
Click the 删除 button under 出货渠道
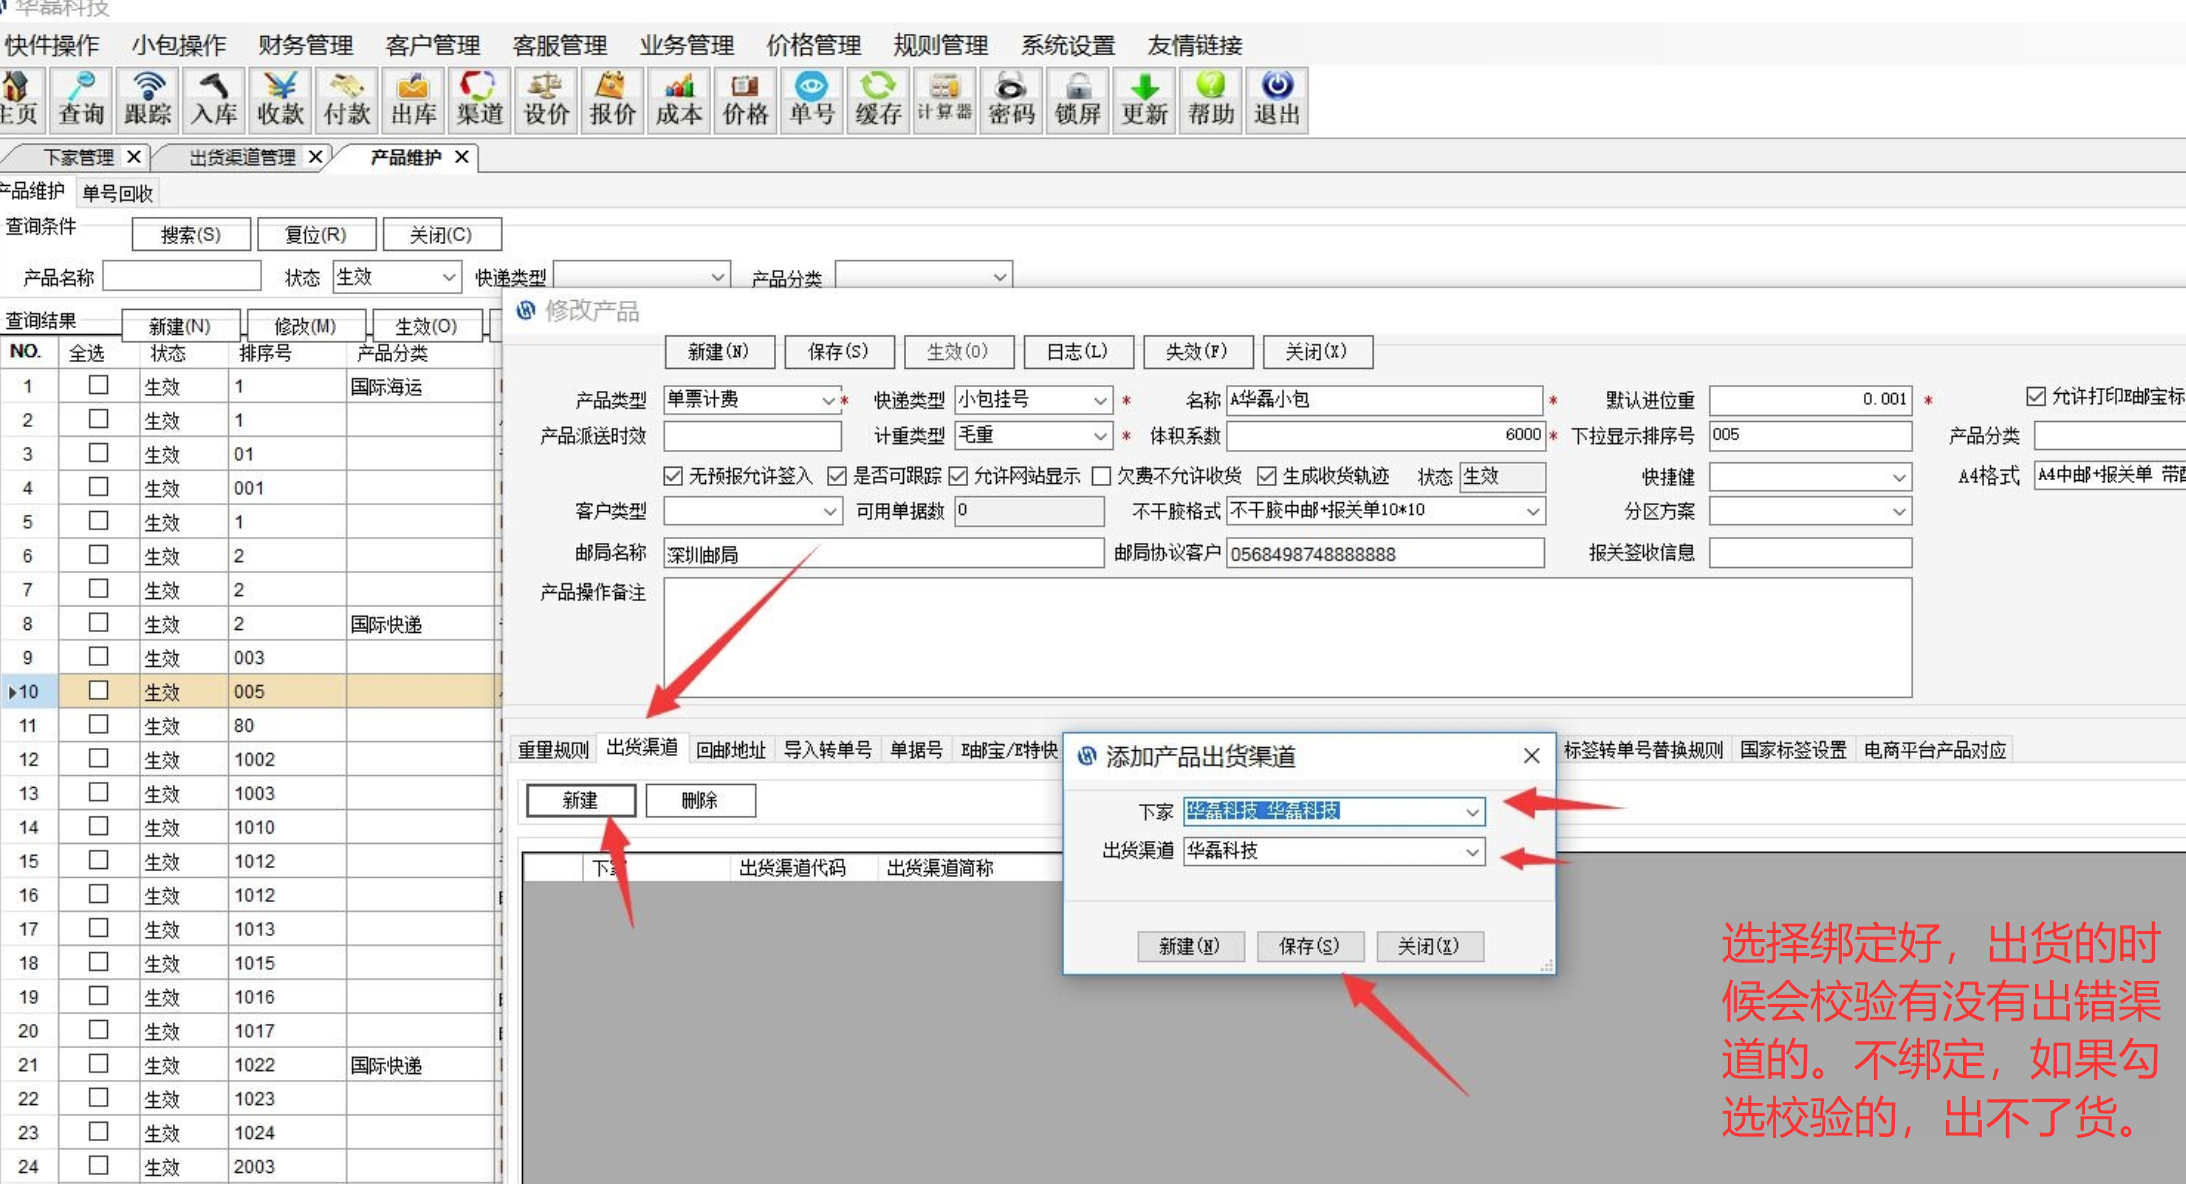(700, 800)
